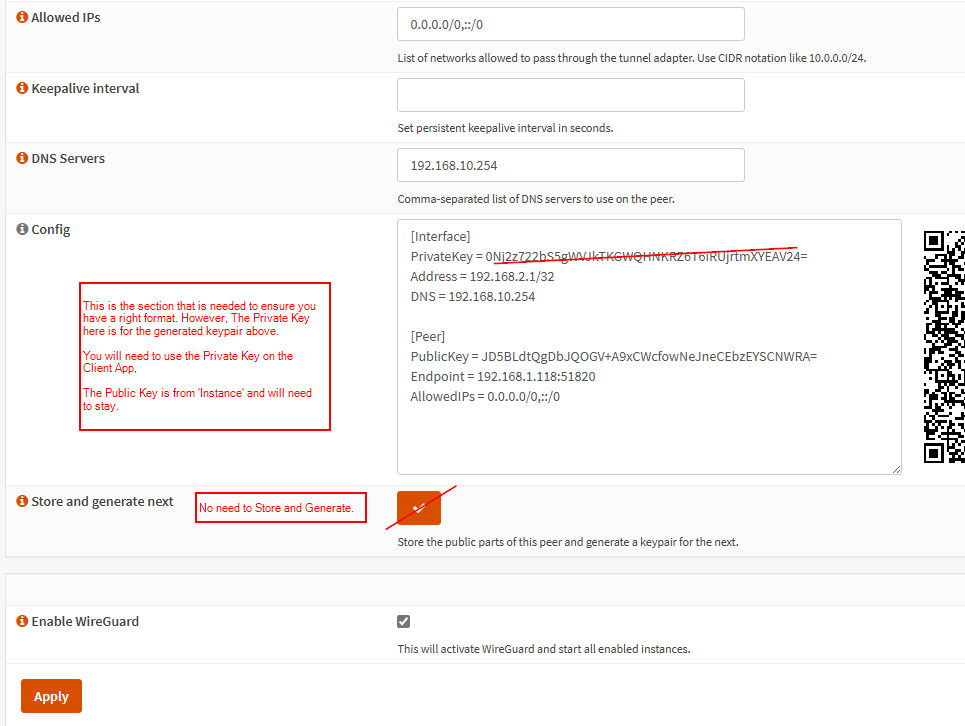Click the info icon beside Enable WireGuard
This screenshot has width=965, height=726.
pyautogui.click(x=22, y=622)
